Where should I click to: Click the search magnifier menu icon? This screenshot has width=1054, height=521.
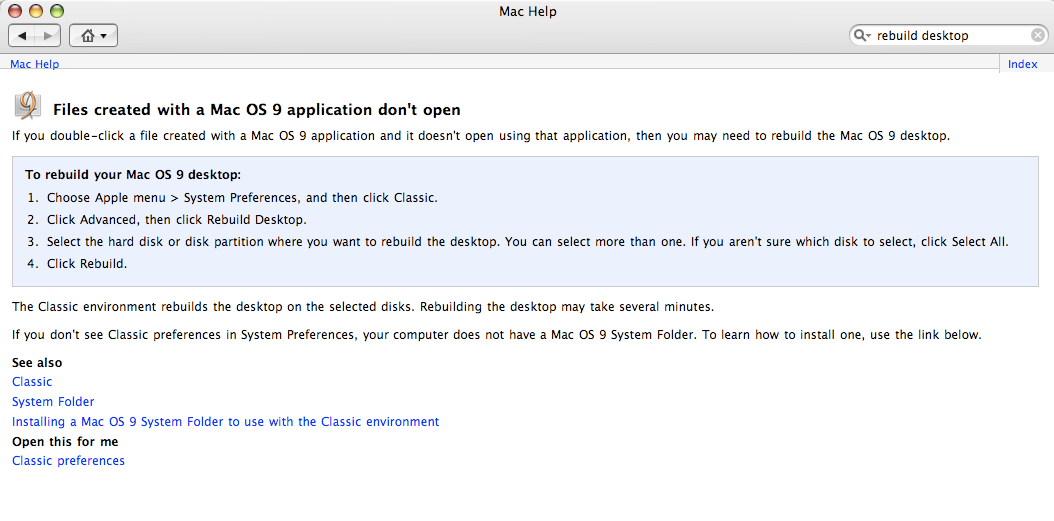862,36
